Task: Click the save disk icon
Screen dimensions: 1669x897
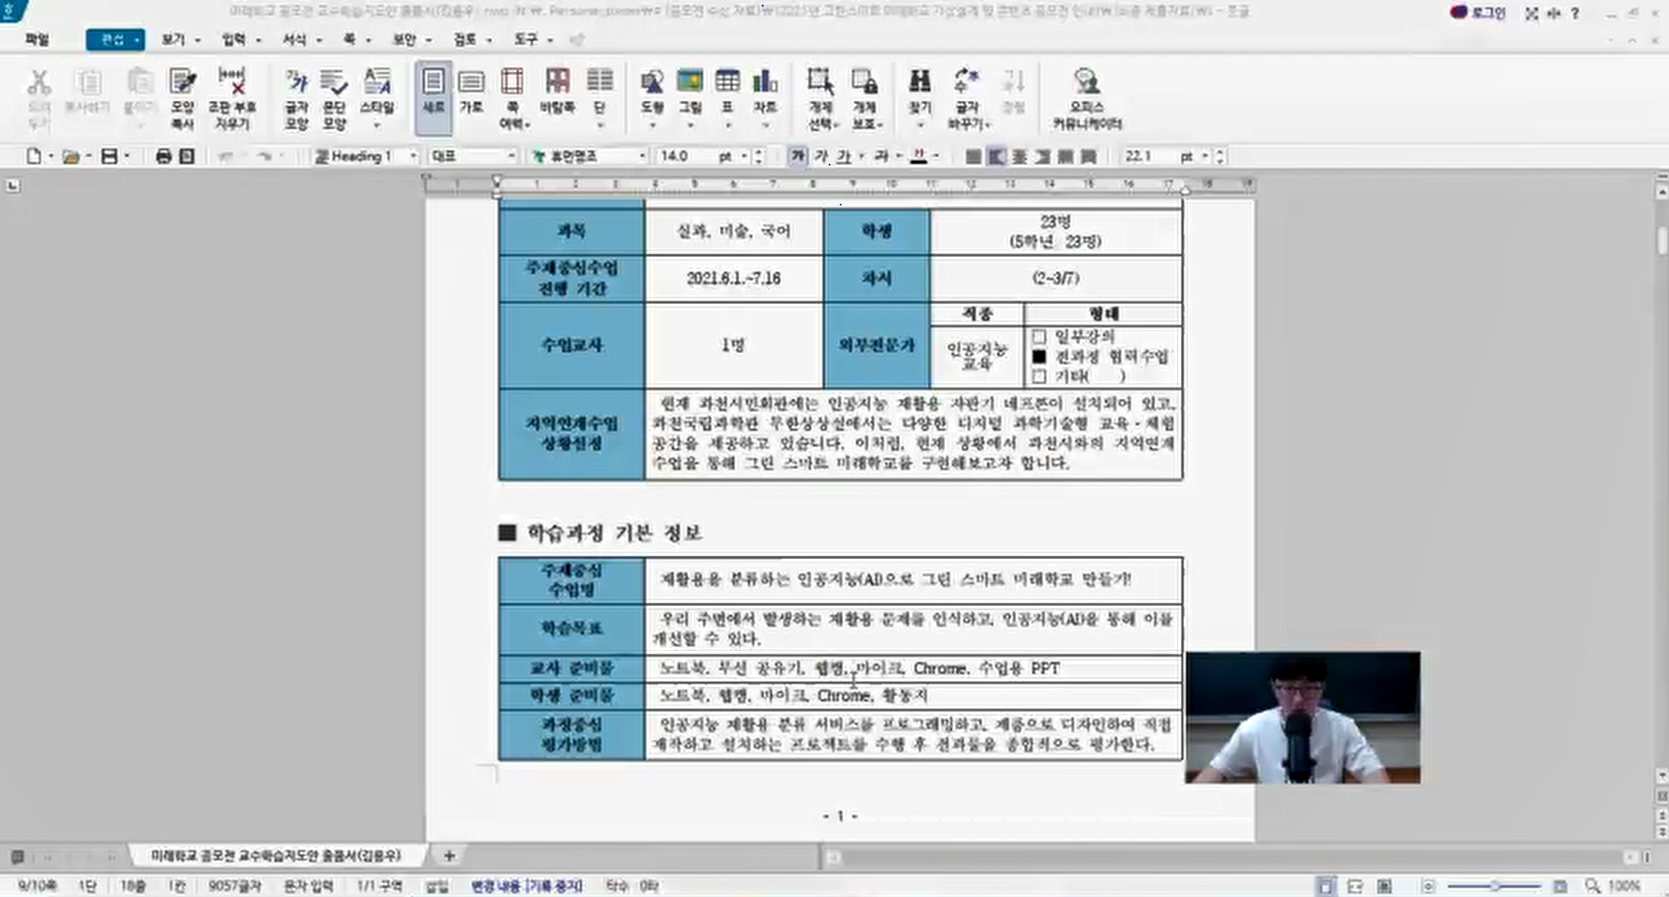Action: [x=110, y=156]
